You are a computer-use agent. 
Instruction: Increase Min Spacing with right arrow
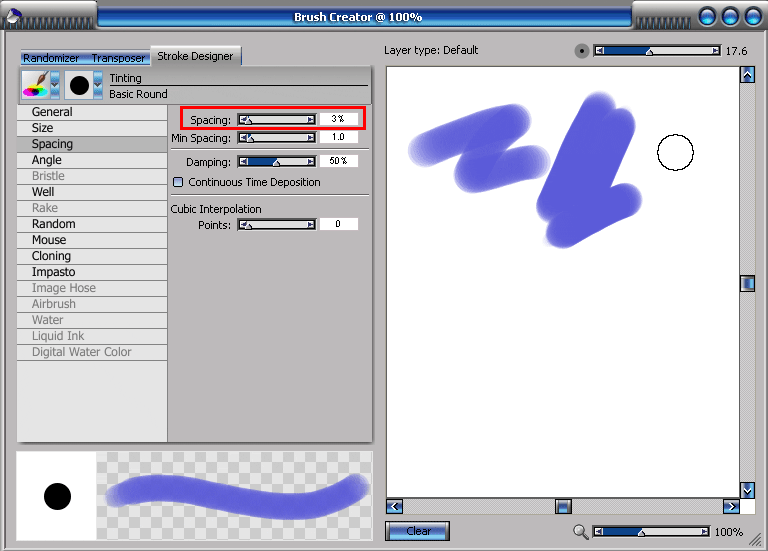coord(311,138)
